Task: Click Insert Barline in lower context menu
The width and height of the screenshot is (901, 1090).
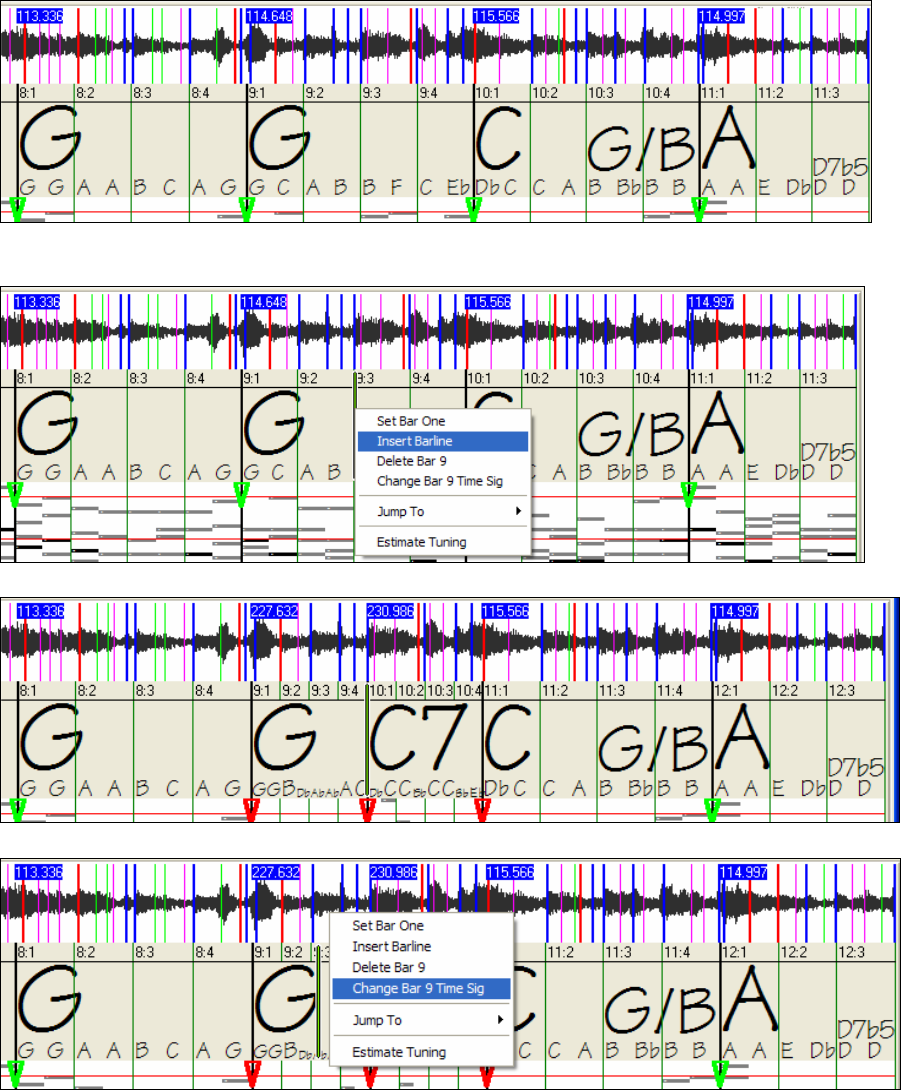Action: click(391, 946)
